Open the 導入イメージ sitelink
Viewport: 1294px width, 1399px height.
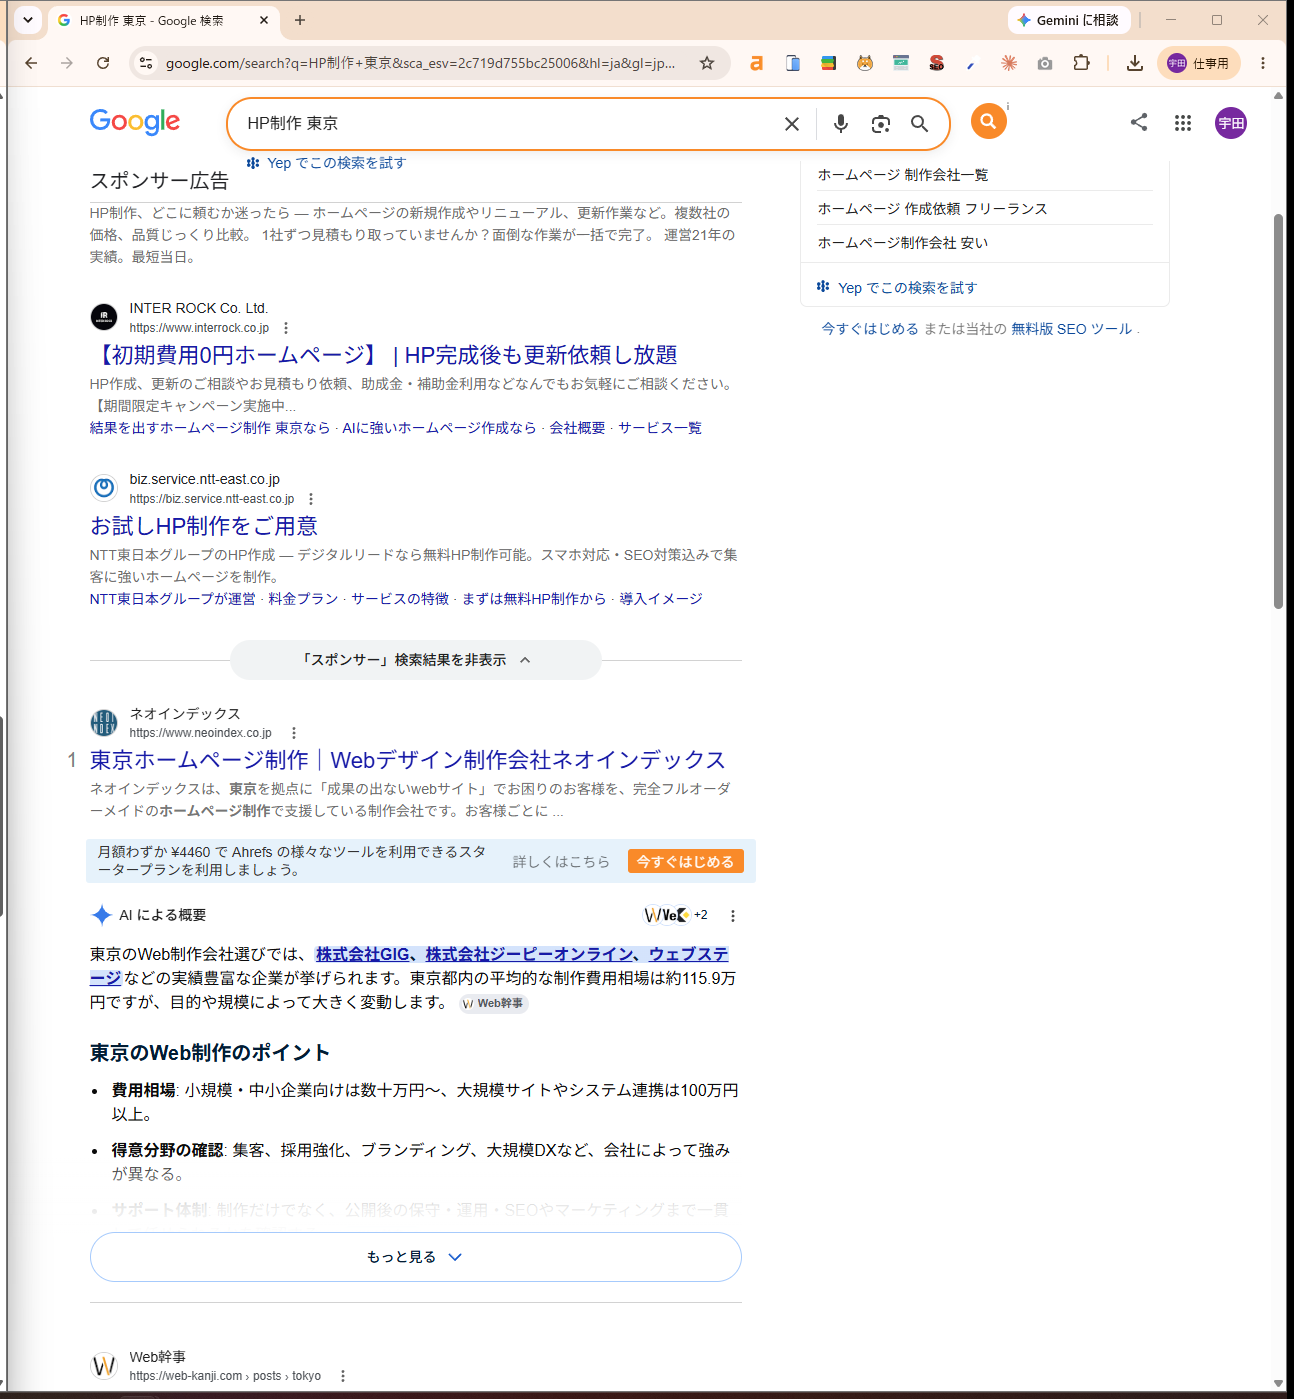point(661,599)
